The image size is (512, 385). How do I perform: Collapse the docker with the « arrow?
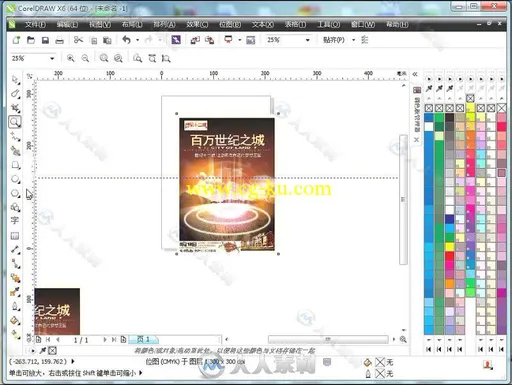pos(415,74)
